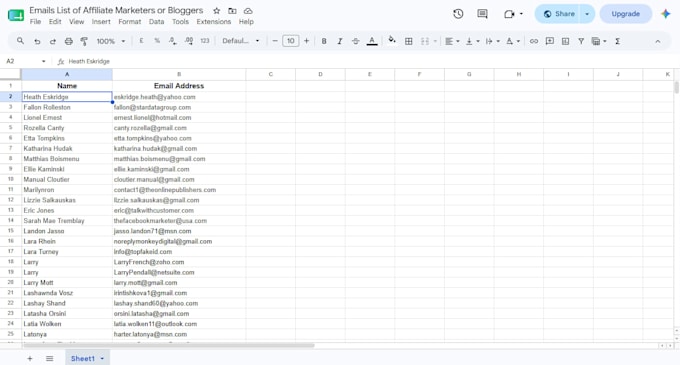Toggle italic formatting

pos(340,41)
